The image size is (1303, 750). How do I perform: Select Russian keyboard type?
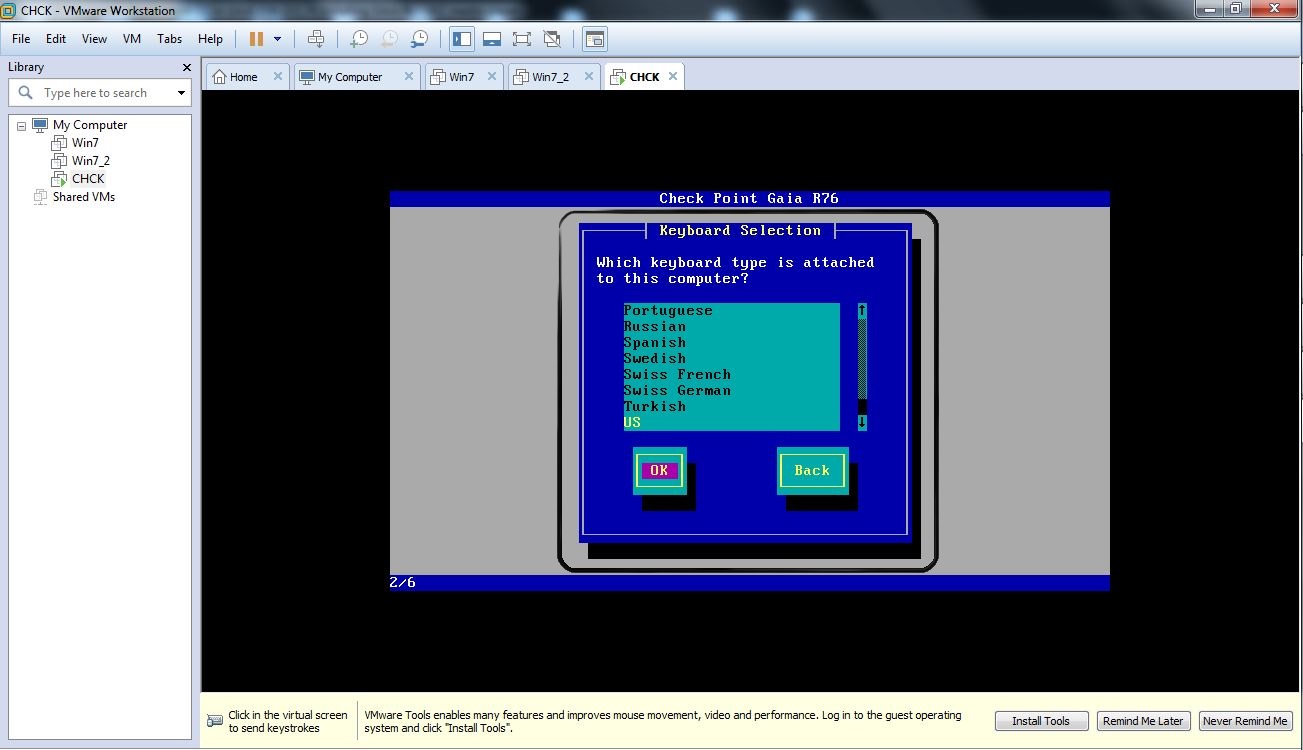(732, 327)
